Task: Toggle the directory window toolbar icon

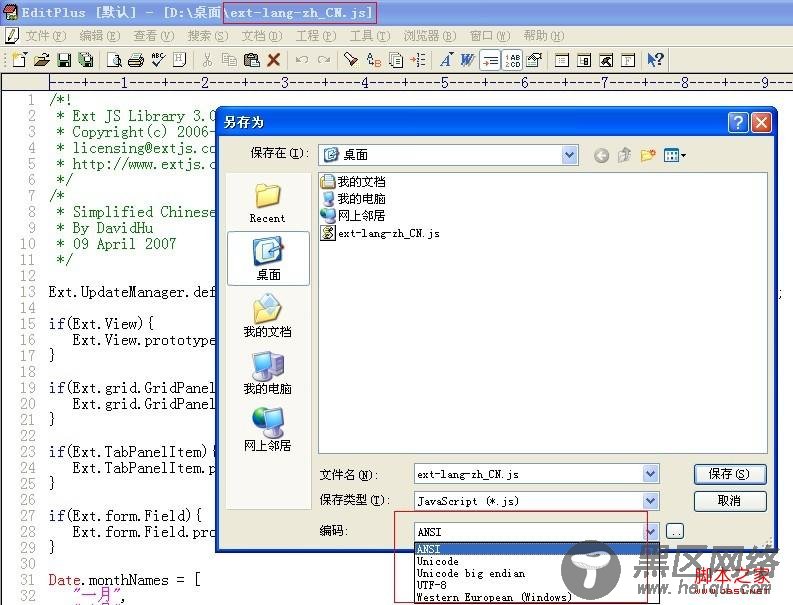Action: click(x=584, y=60)
